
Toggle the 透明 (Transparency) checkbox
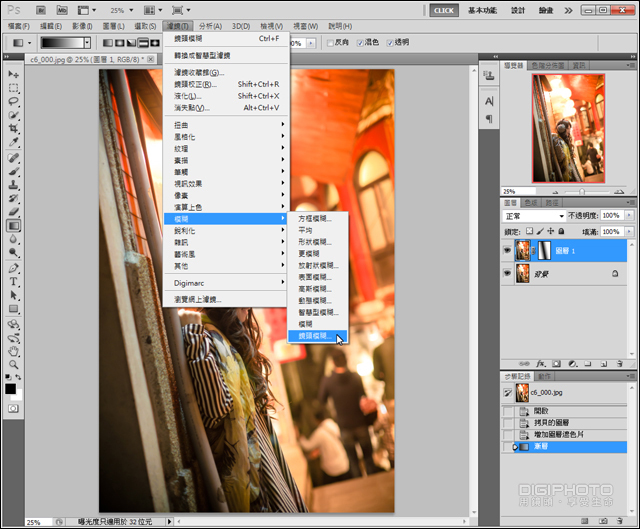point(390,43)
